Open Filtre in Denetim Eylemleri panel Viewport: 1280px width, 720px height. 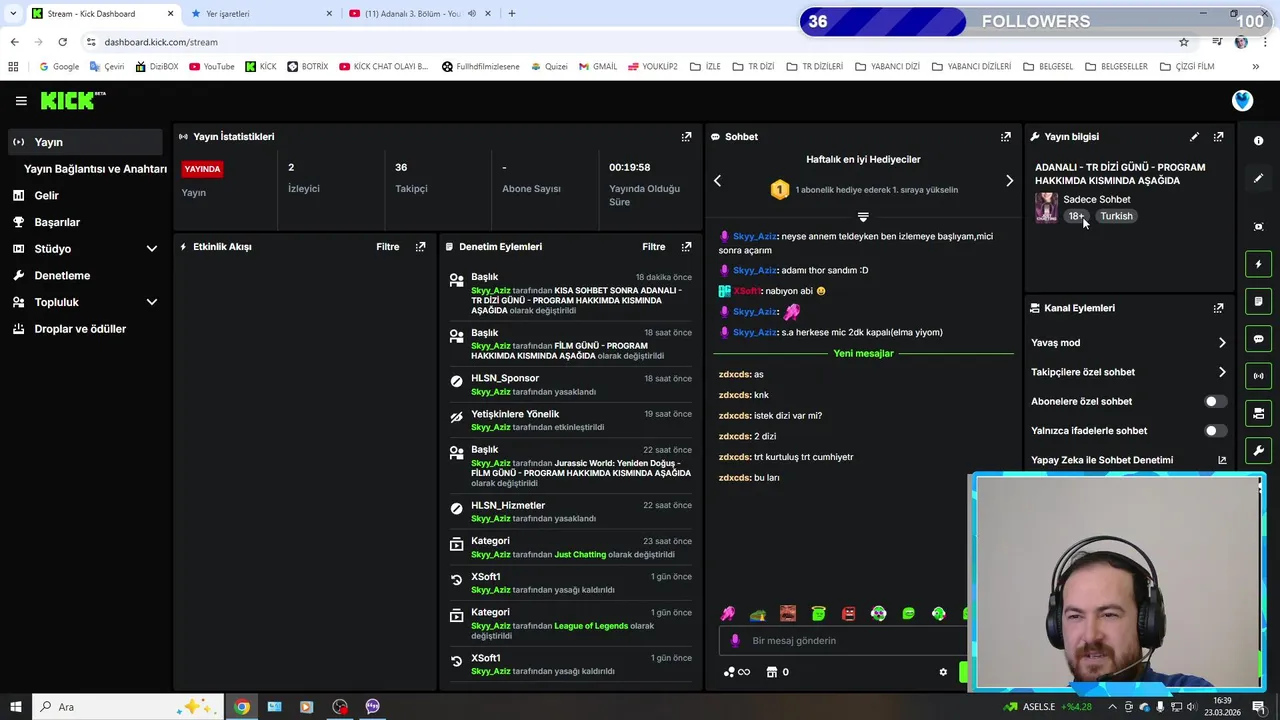653,247
